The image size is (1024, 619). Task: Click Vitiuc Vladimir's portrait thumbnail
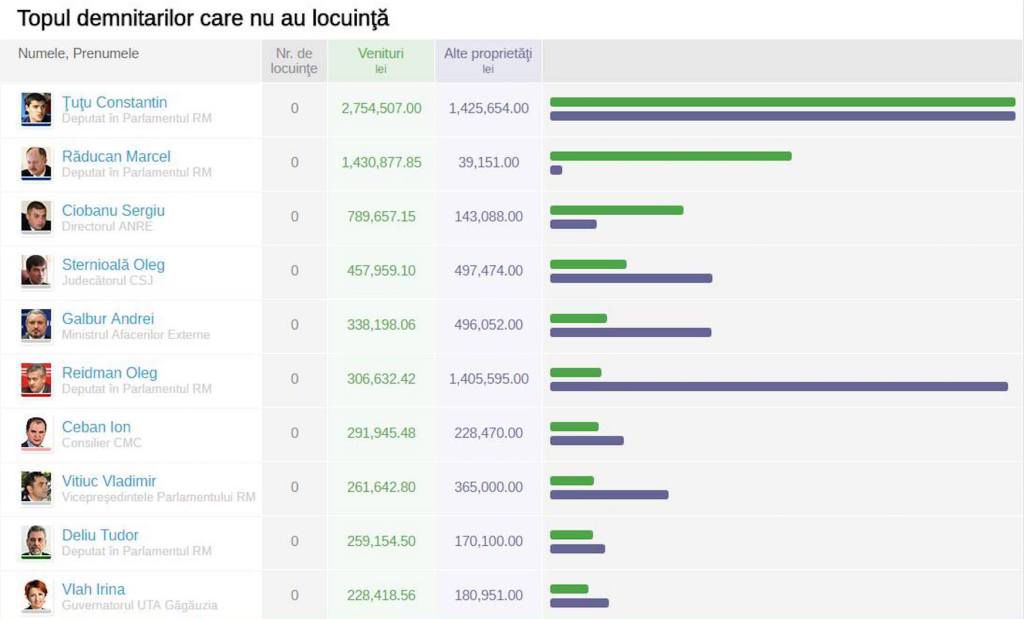tap(36, 488)
